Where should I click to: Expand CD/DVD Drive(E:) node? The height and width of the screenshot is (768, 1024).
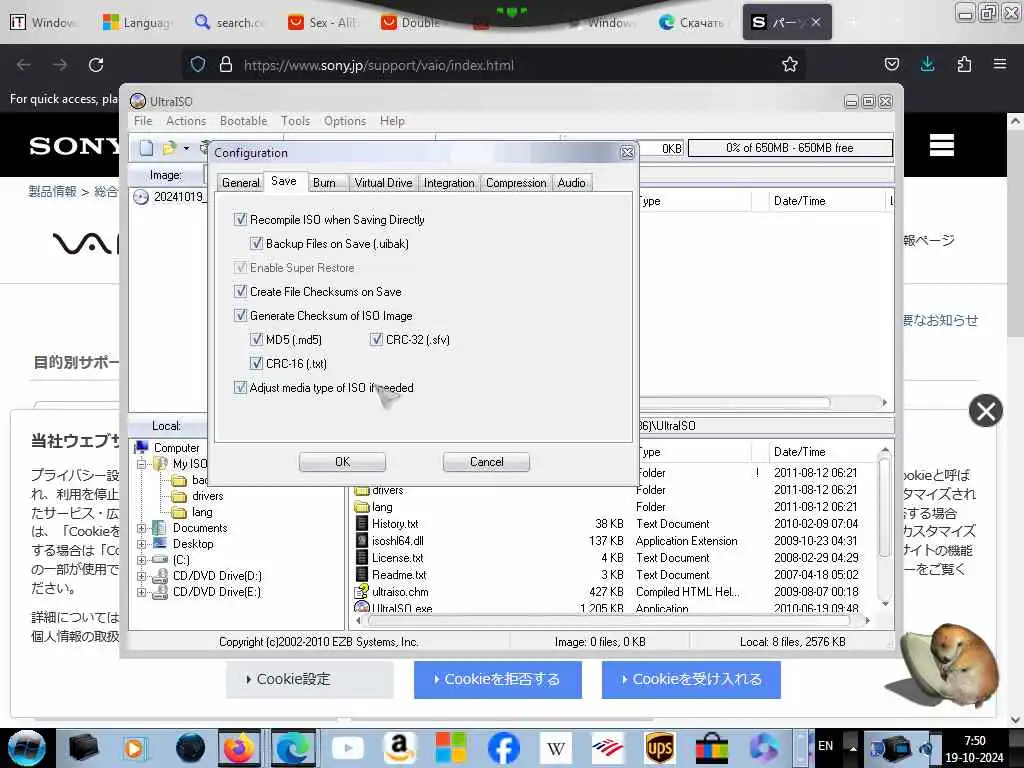(x=141, y=592)
